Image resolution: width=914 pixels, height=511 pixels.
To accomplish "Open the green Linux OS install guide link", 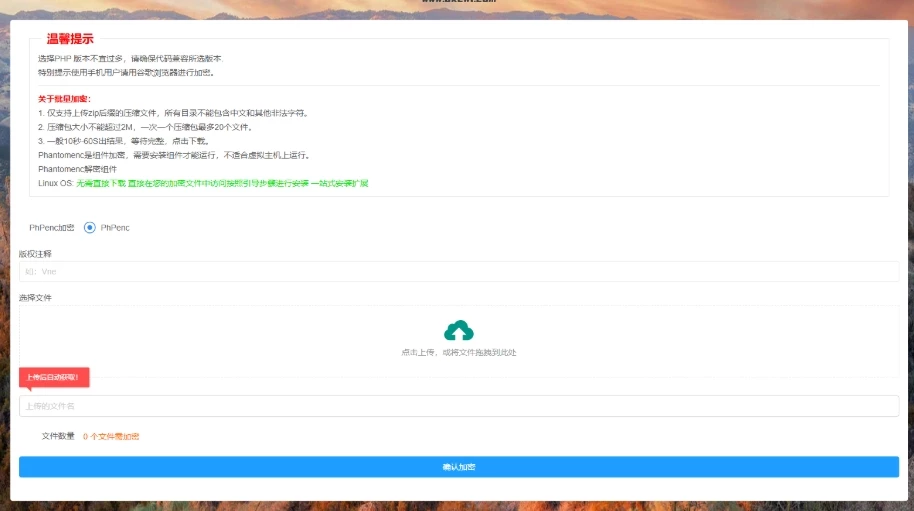I will [222, 183].
